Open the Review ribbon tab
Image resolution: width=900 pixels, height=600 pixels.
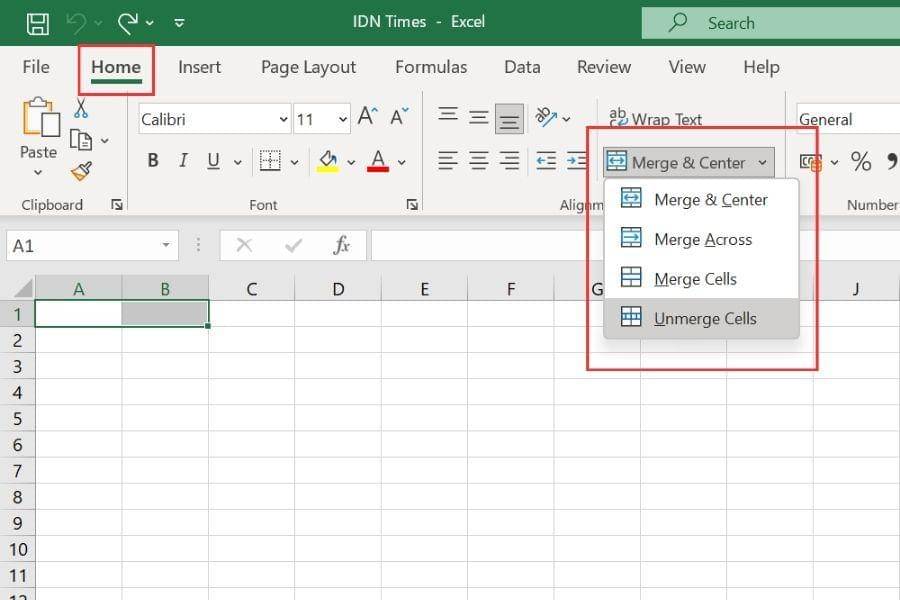[x=603, y=67]
